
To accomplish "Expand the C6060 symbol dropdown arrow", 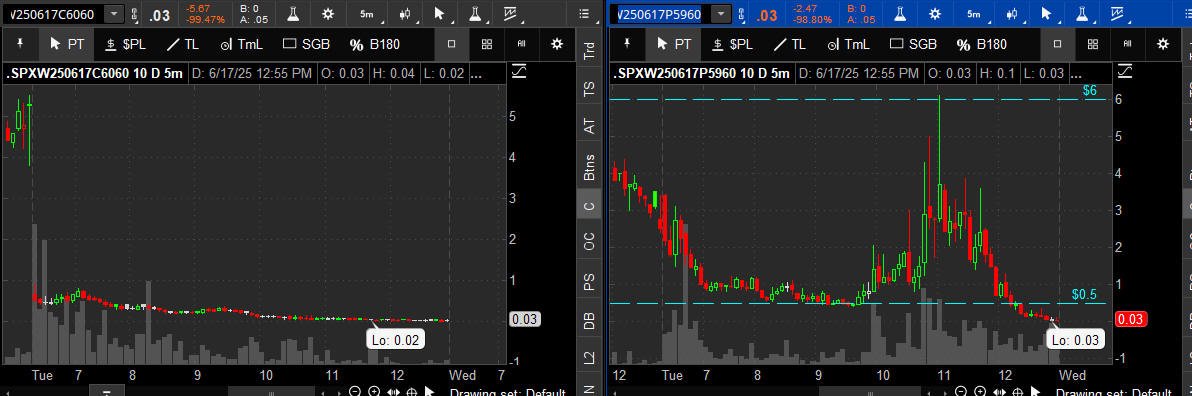I will (x=113, y=14).
